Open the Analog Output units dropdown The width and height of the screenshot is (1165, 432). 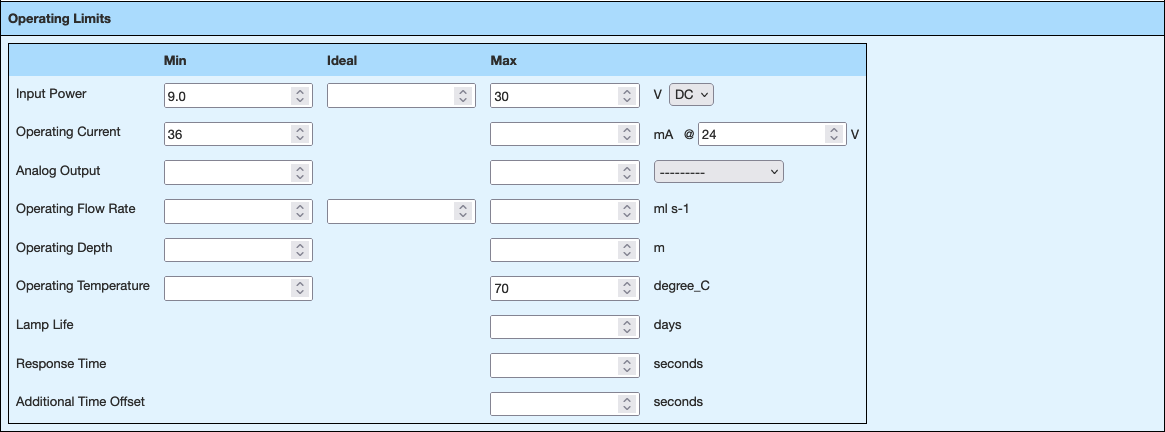[718, 172]
